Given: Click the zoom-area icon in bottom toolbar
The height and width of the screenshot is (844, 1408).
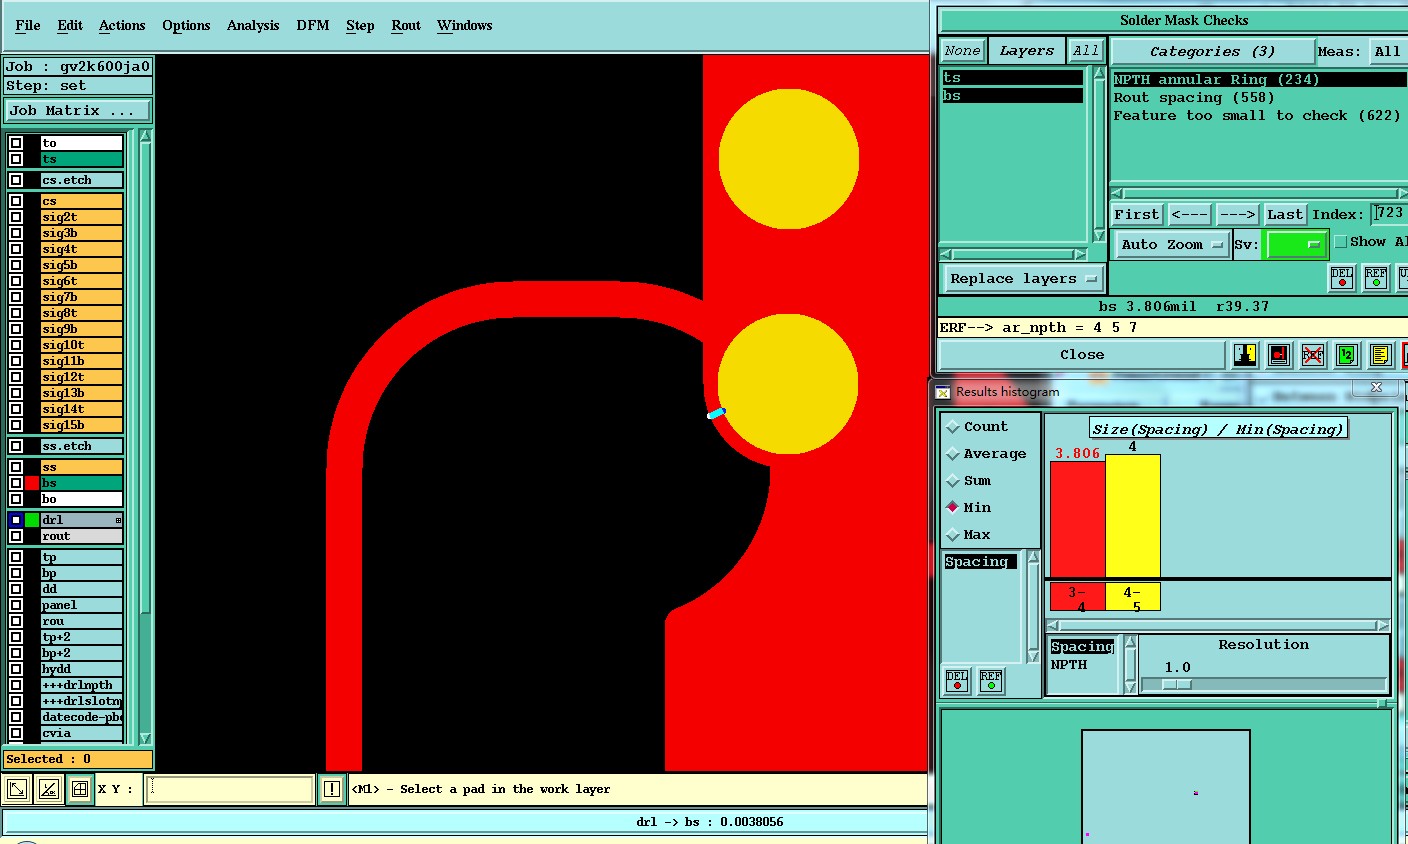Looking at the screenshot, I should click(x=17, y=789).
